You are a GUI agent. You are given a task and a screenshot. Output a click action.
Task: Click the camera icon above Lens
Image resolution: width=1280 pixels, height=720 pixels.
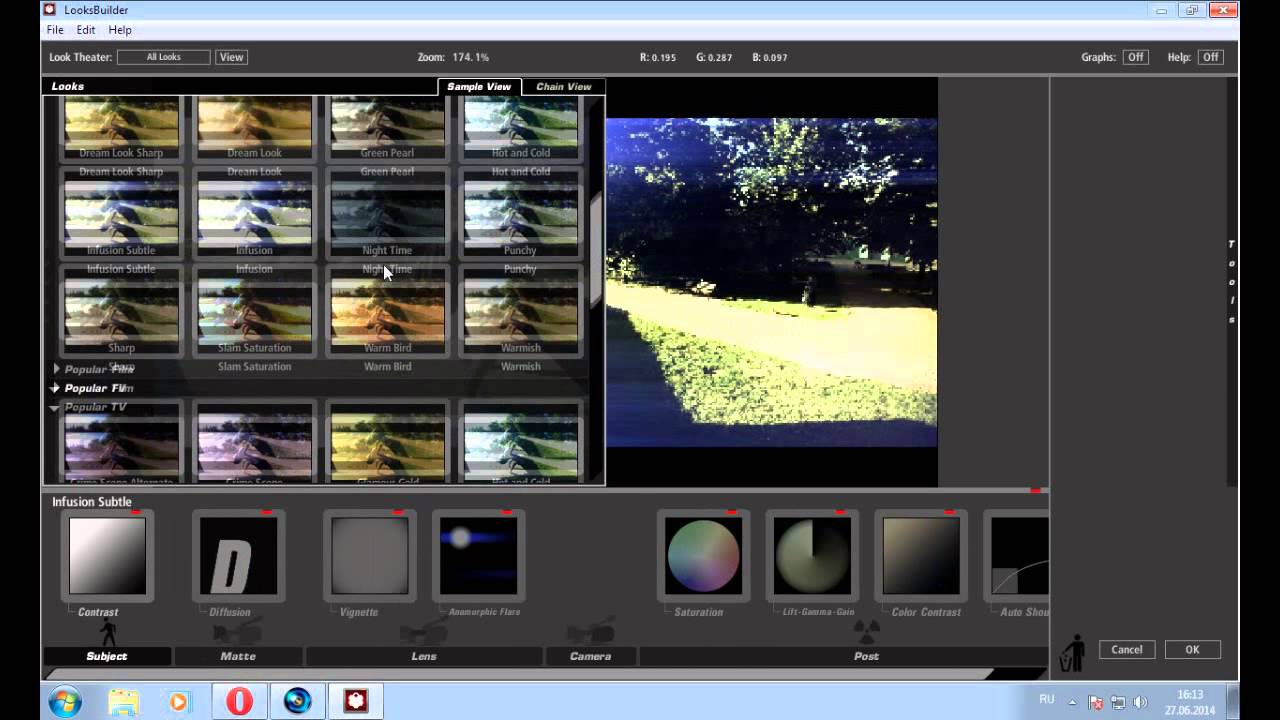[424, 632]
